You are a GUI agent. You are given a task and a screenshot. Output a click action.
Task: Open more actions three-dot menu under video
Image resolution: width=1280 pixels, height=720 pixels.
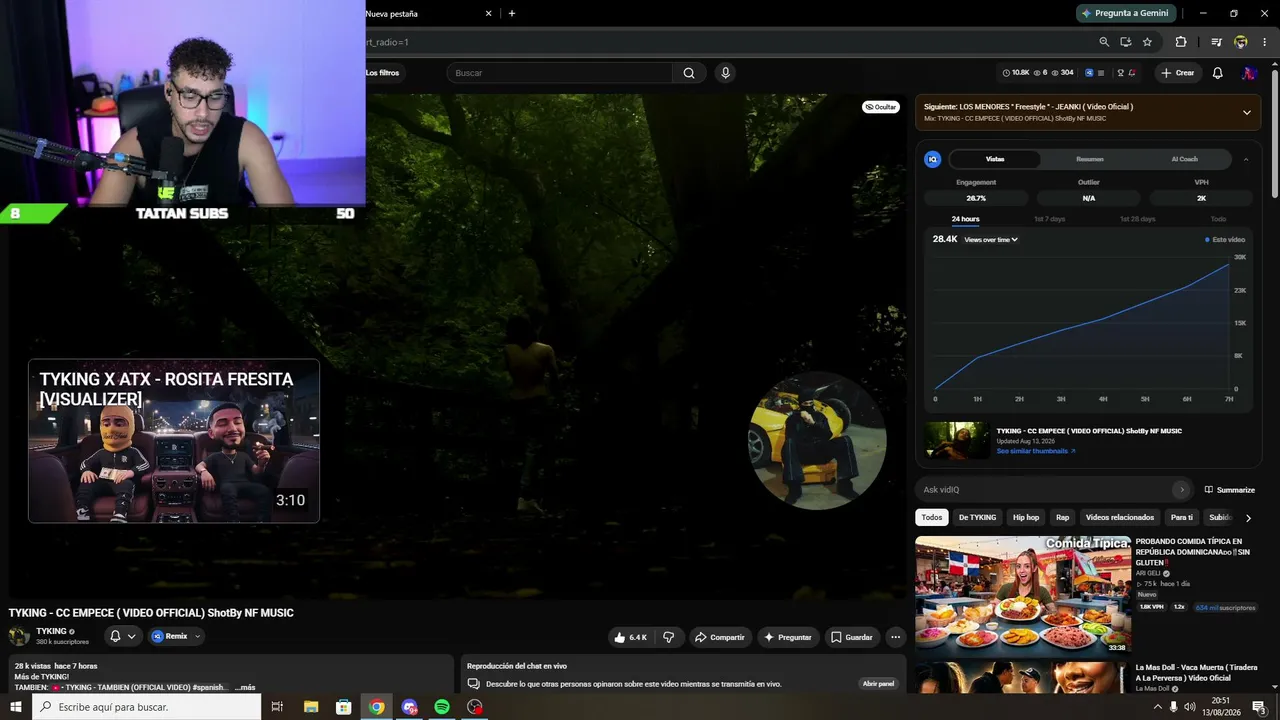(895, 637)
